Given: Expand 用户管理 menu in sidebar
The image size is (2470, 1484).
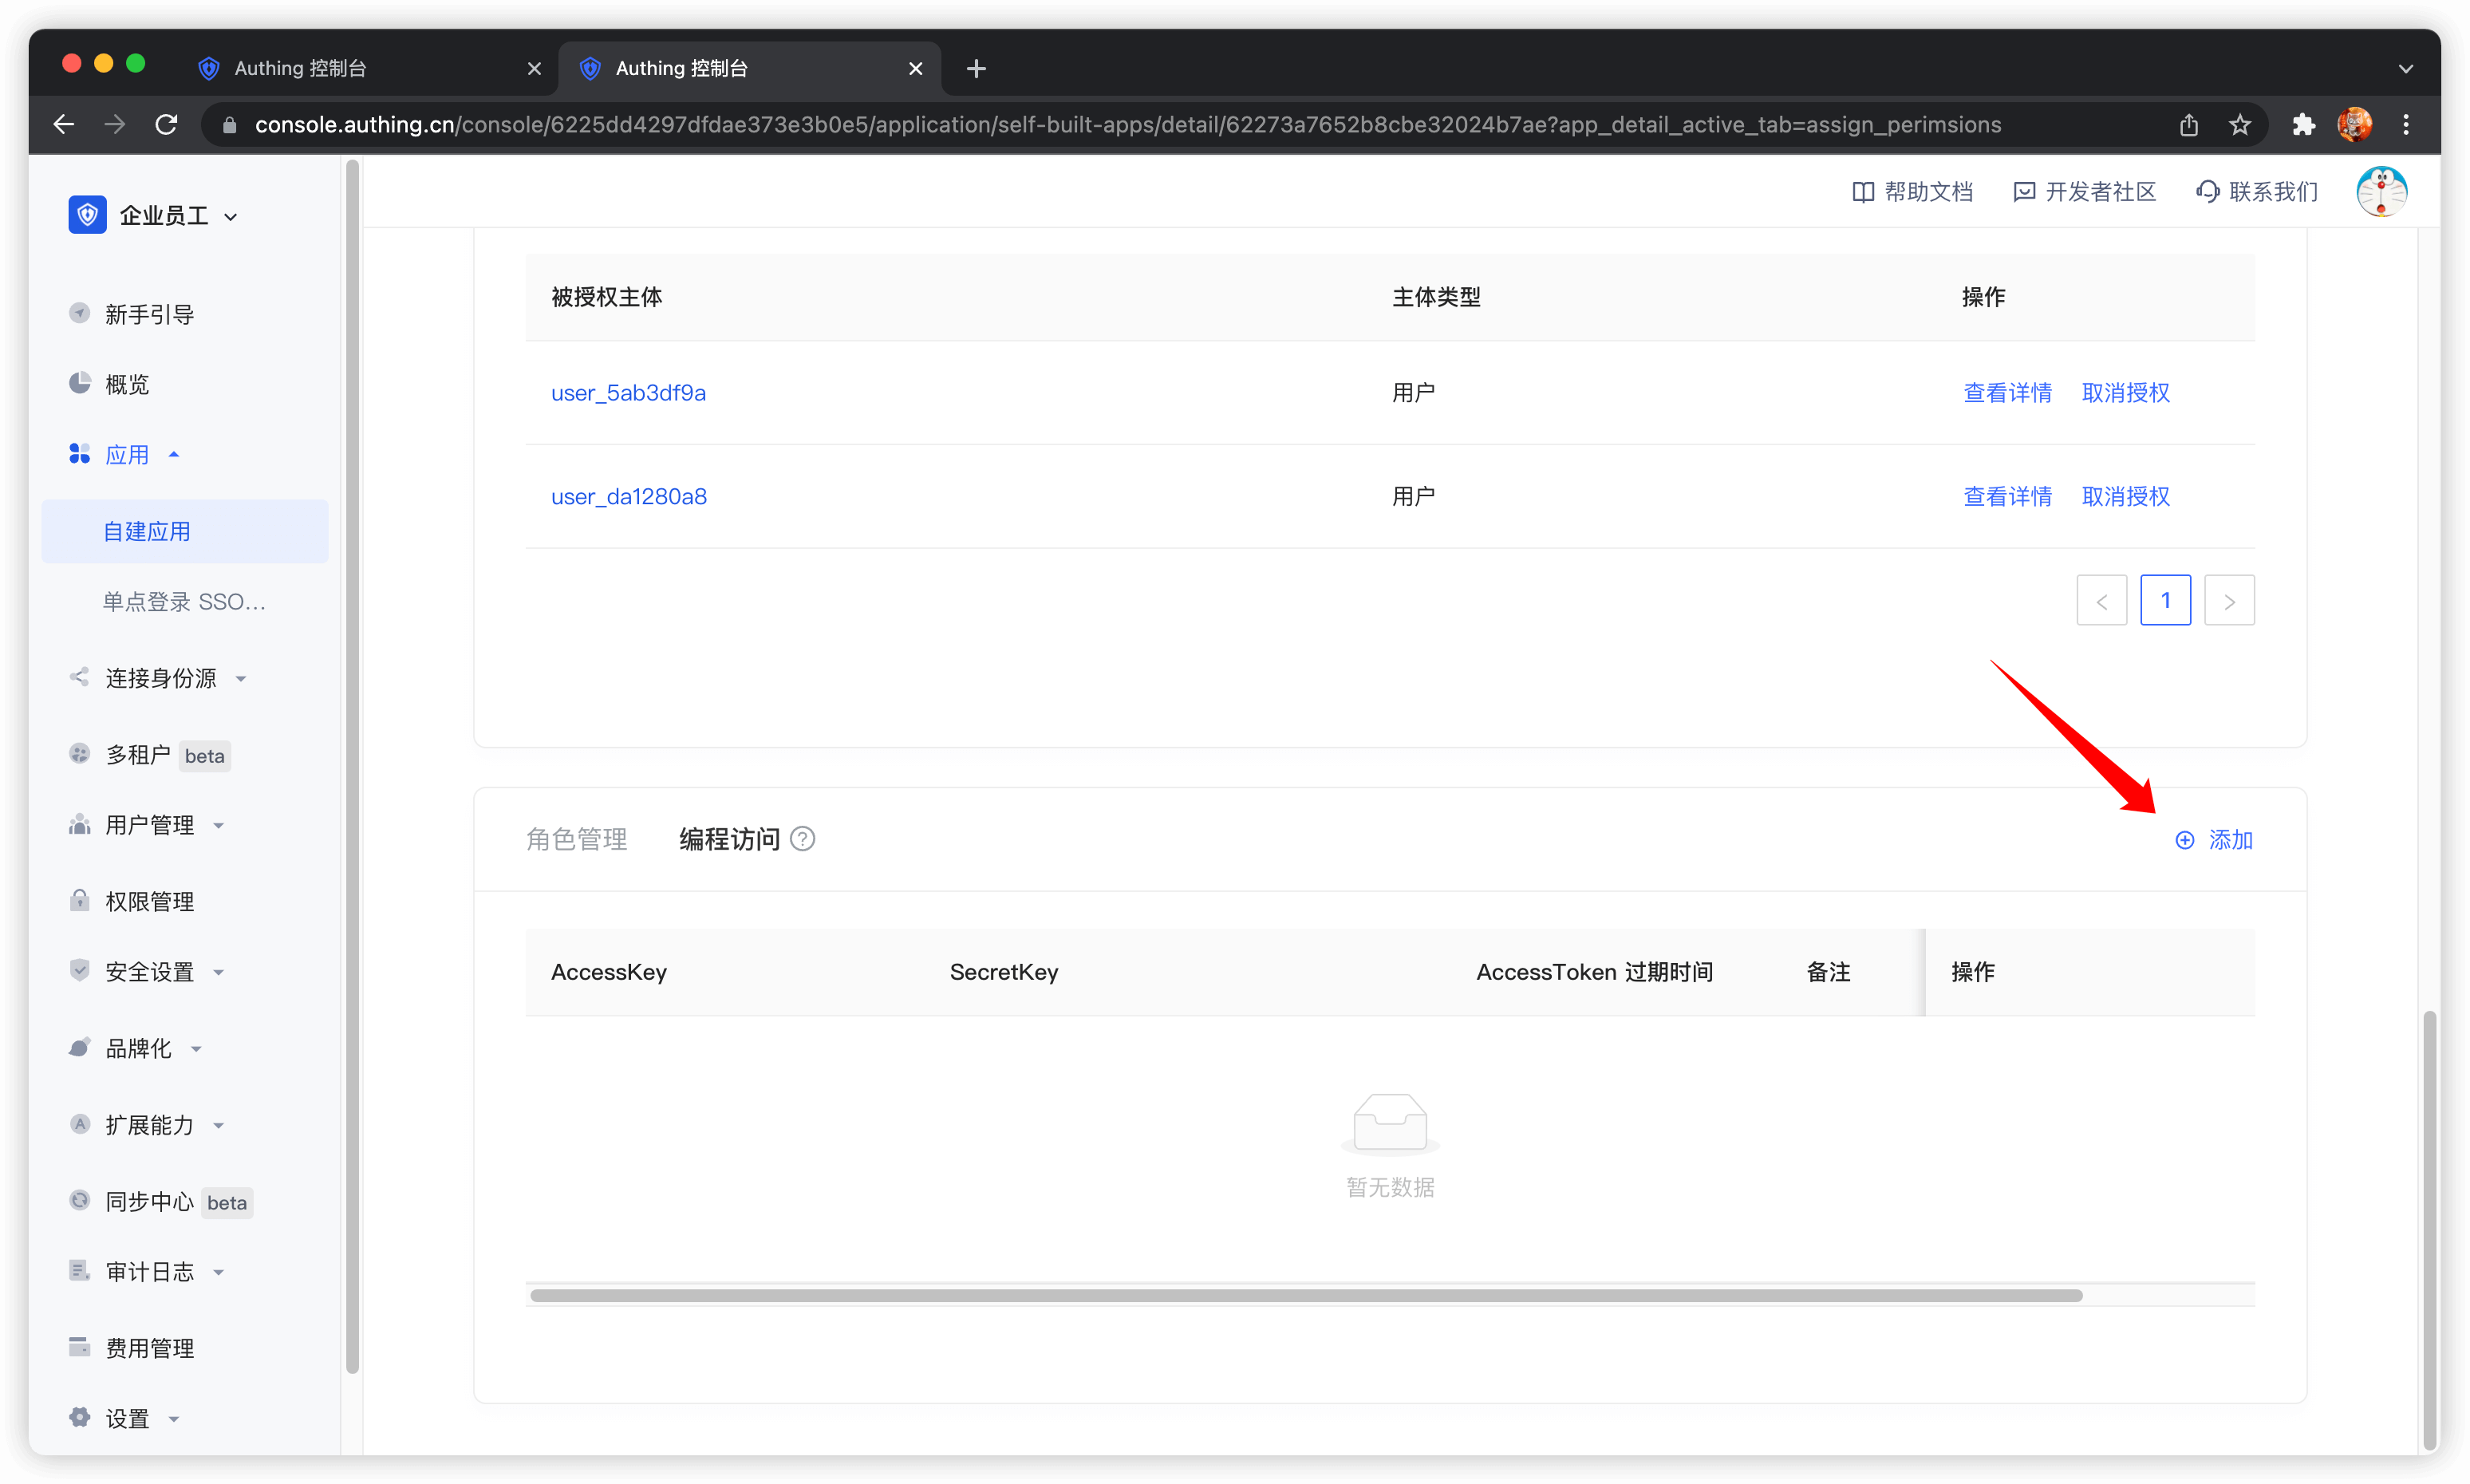Looking at the screenshot, I should tap(149, 826).
